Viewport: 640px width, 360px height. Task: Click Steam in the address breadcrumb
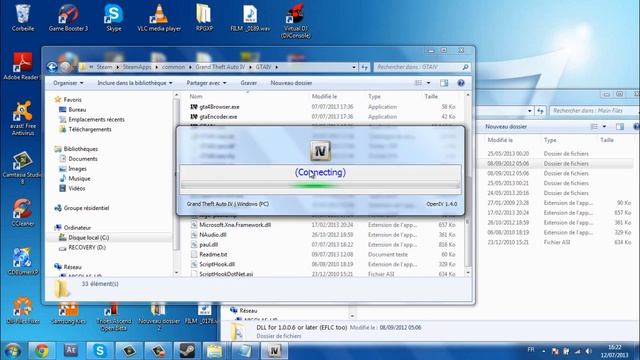(104, 67)
